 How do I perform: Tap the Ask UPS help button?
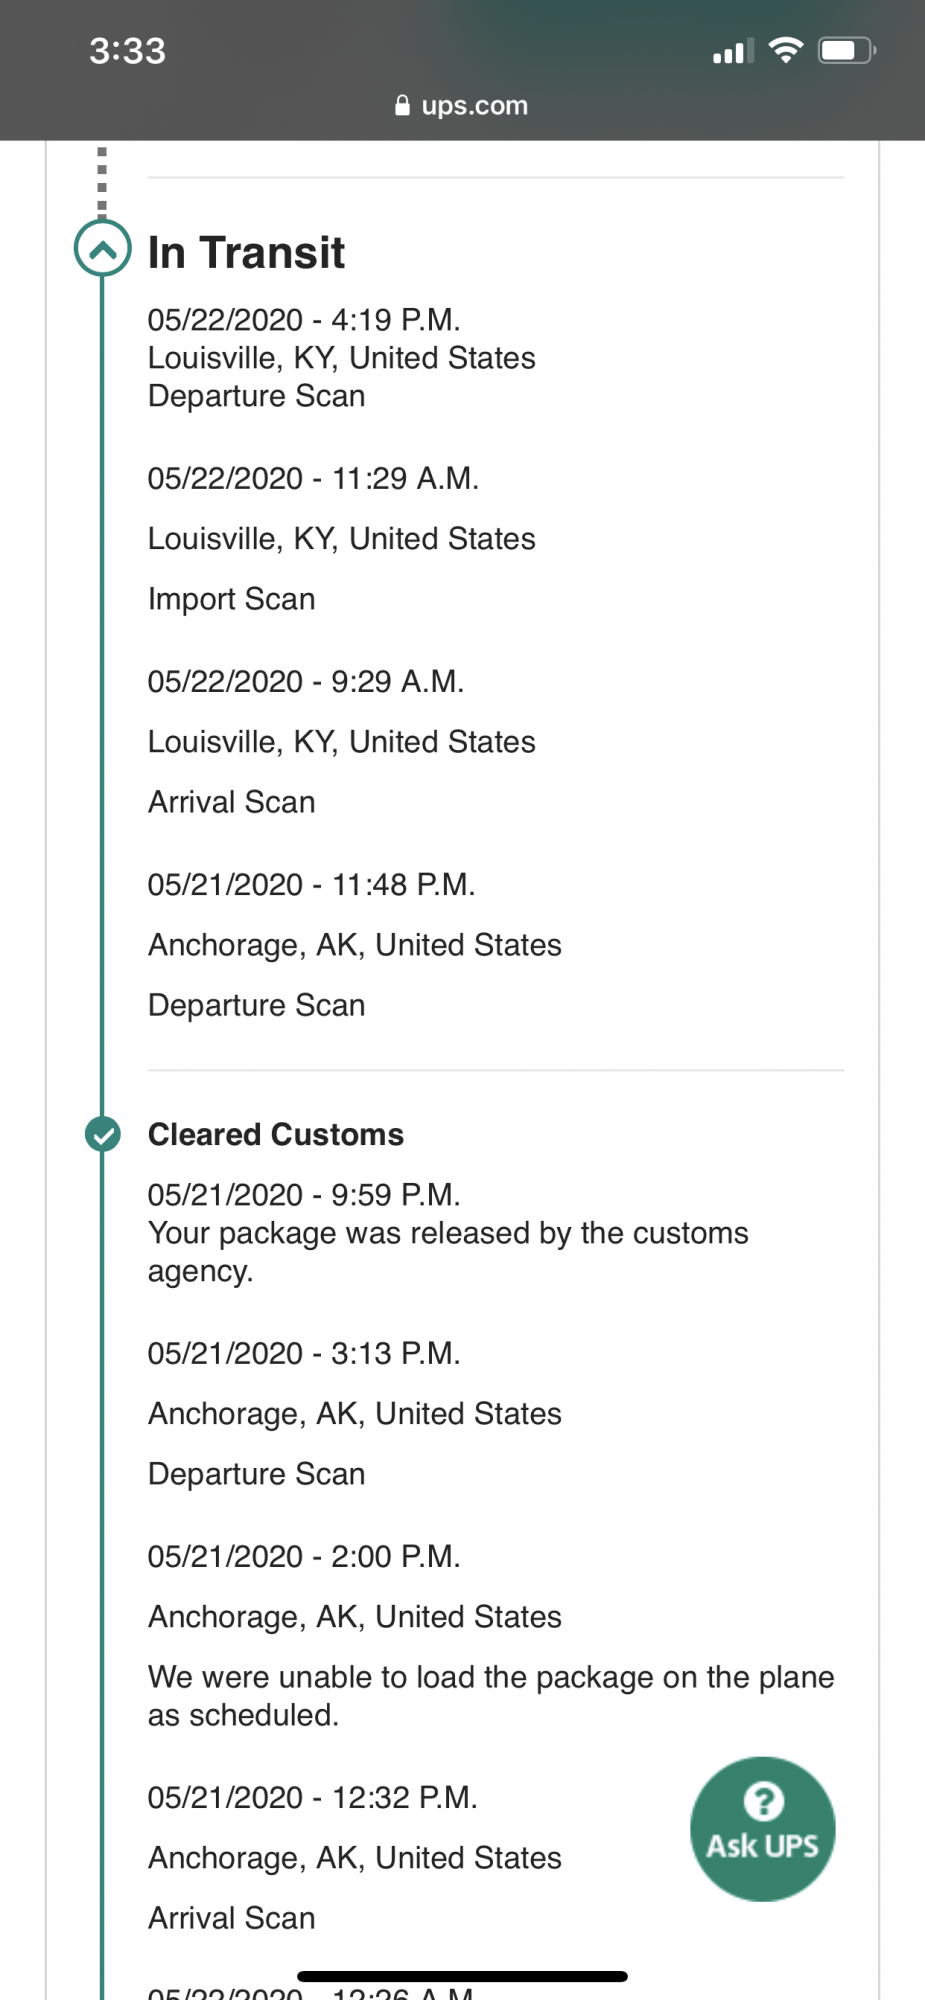point(763,1829)
